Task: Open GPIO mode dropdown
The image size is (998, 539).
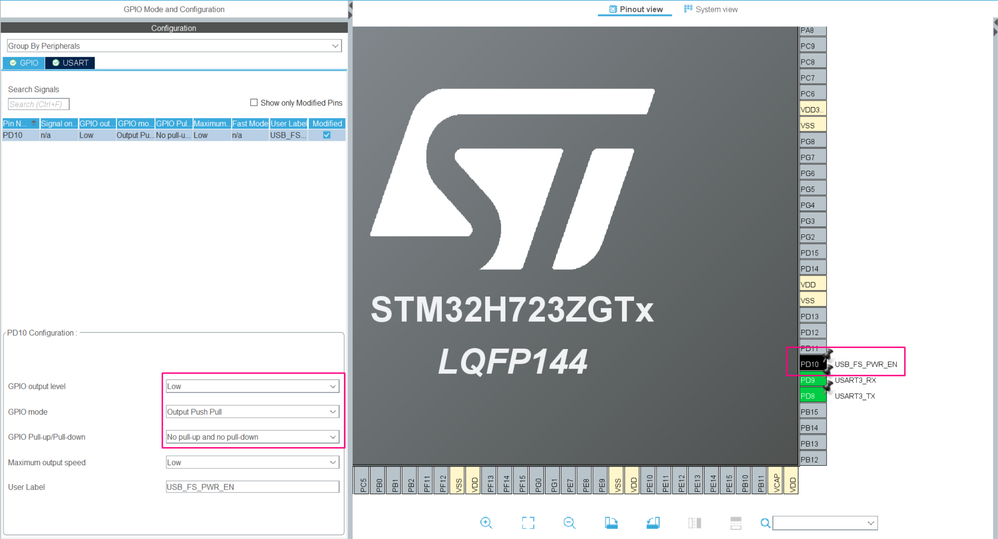Action: tap(252, 412)
